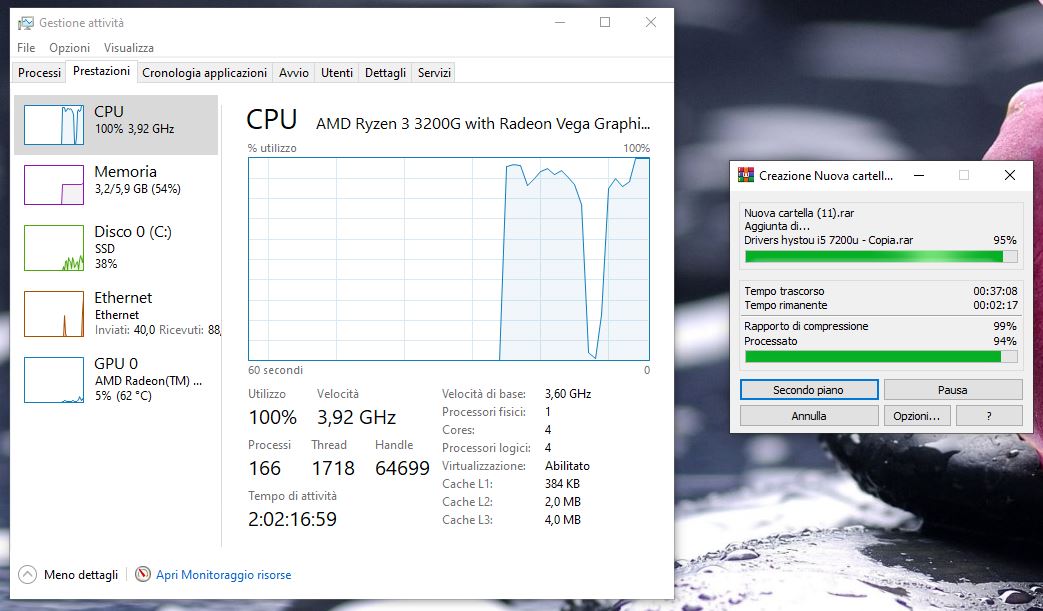Viewport: 1043px width, 611px height.
Task: Click the 60 secondi graph axis label
Action: pos(275,370)
